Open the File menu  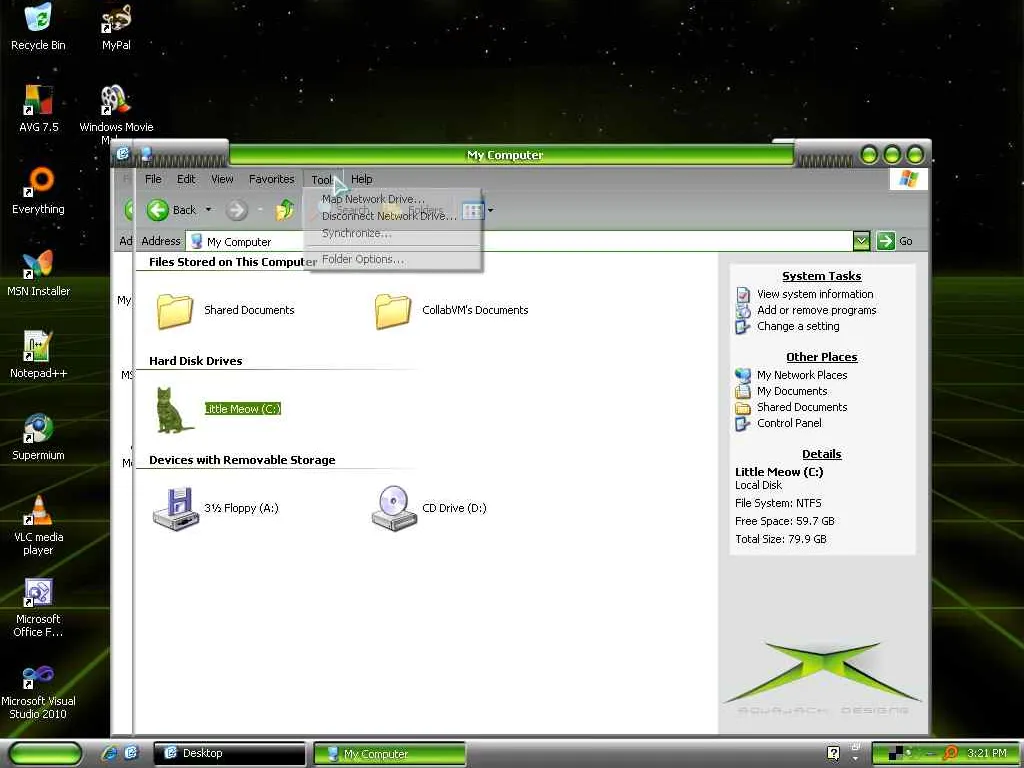pos(153,179)
